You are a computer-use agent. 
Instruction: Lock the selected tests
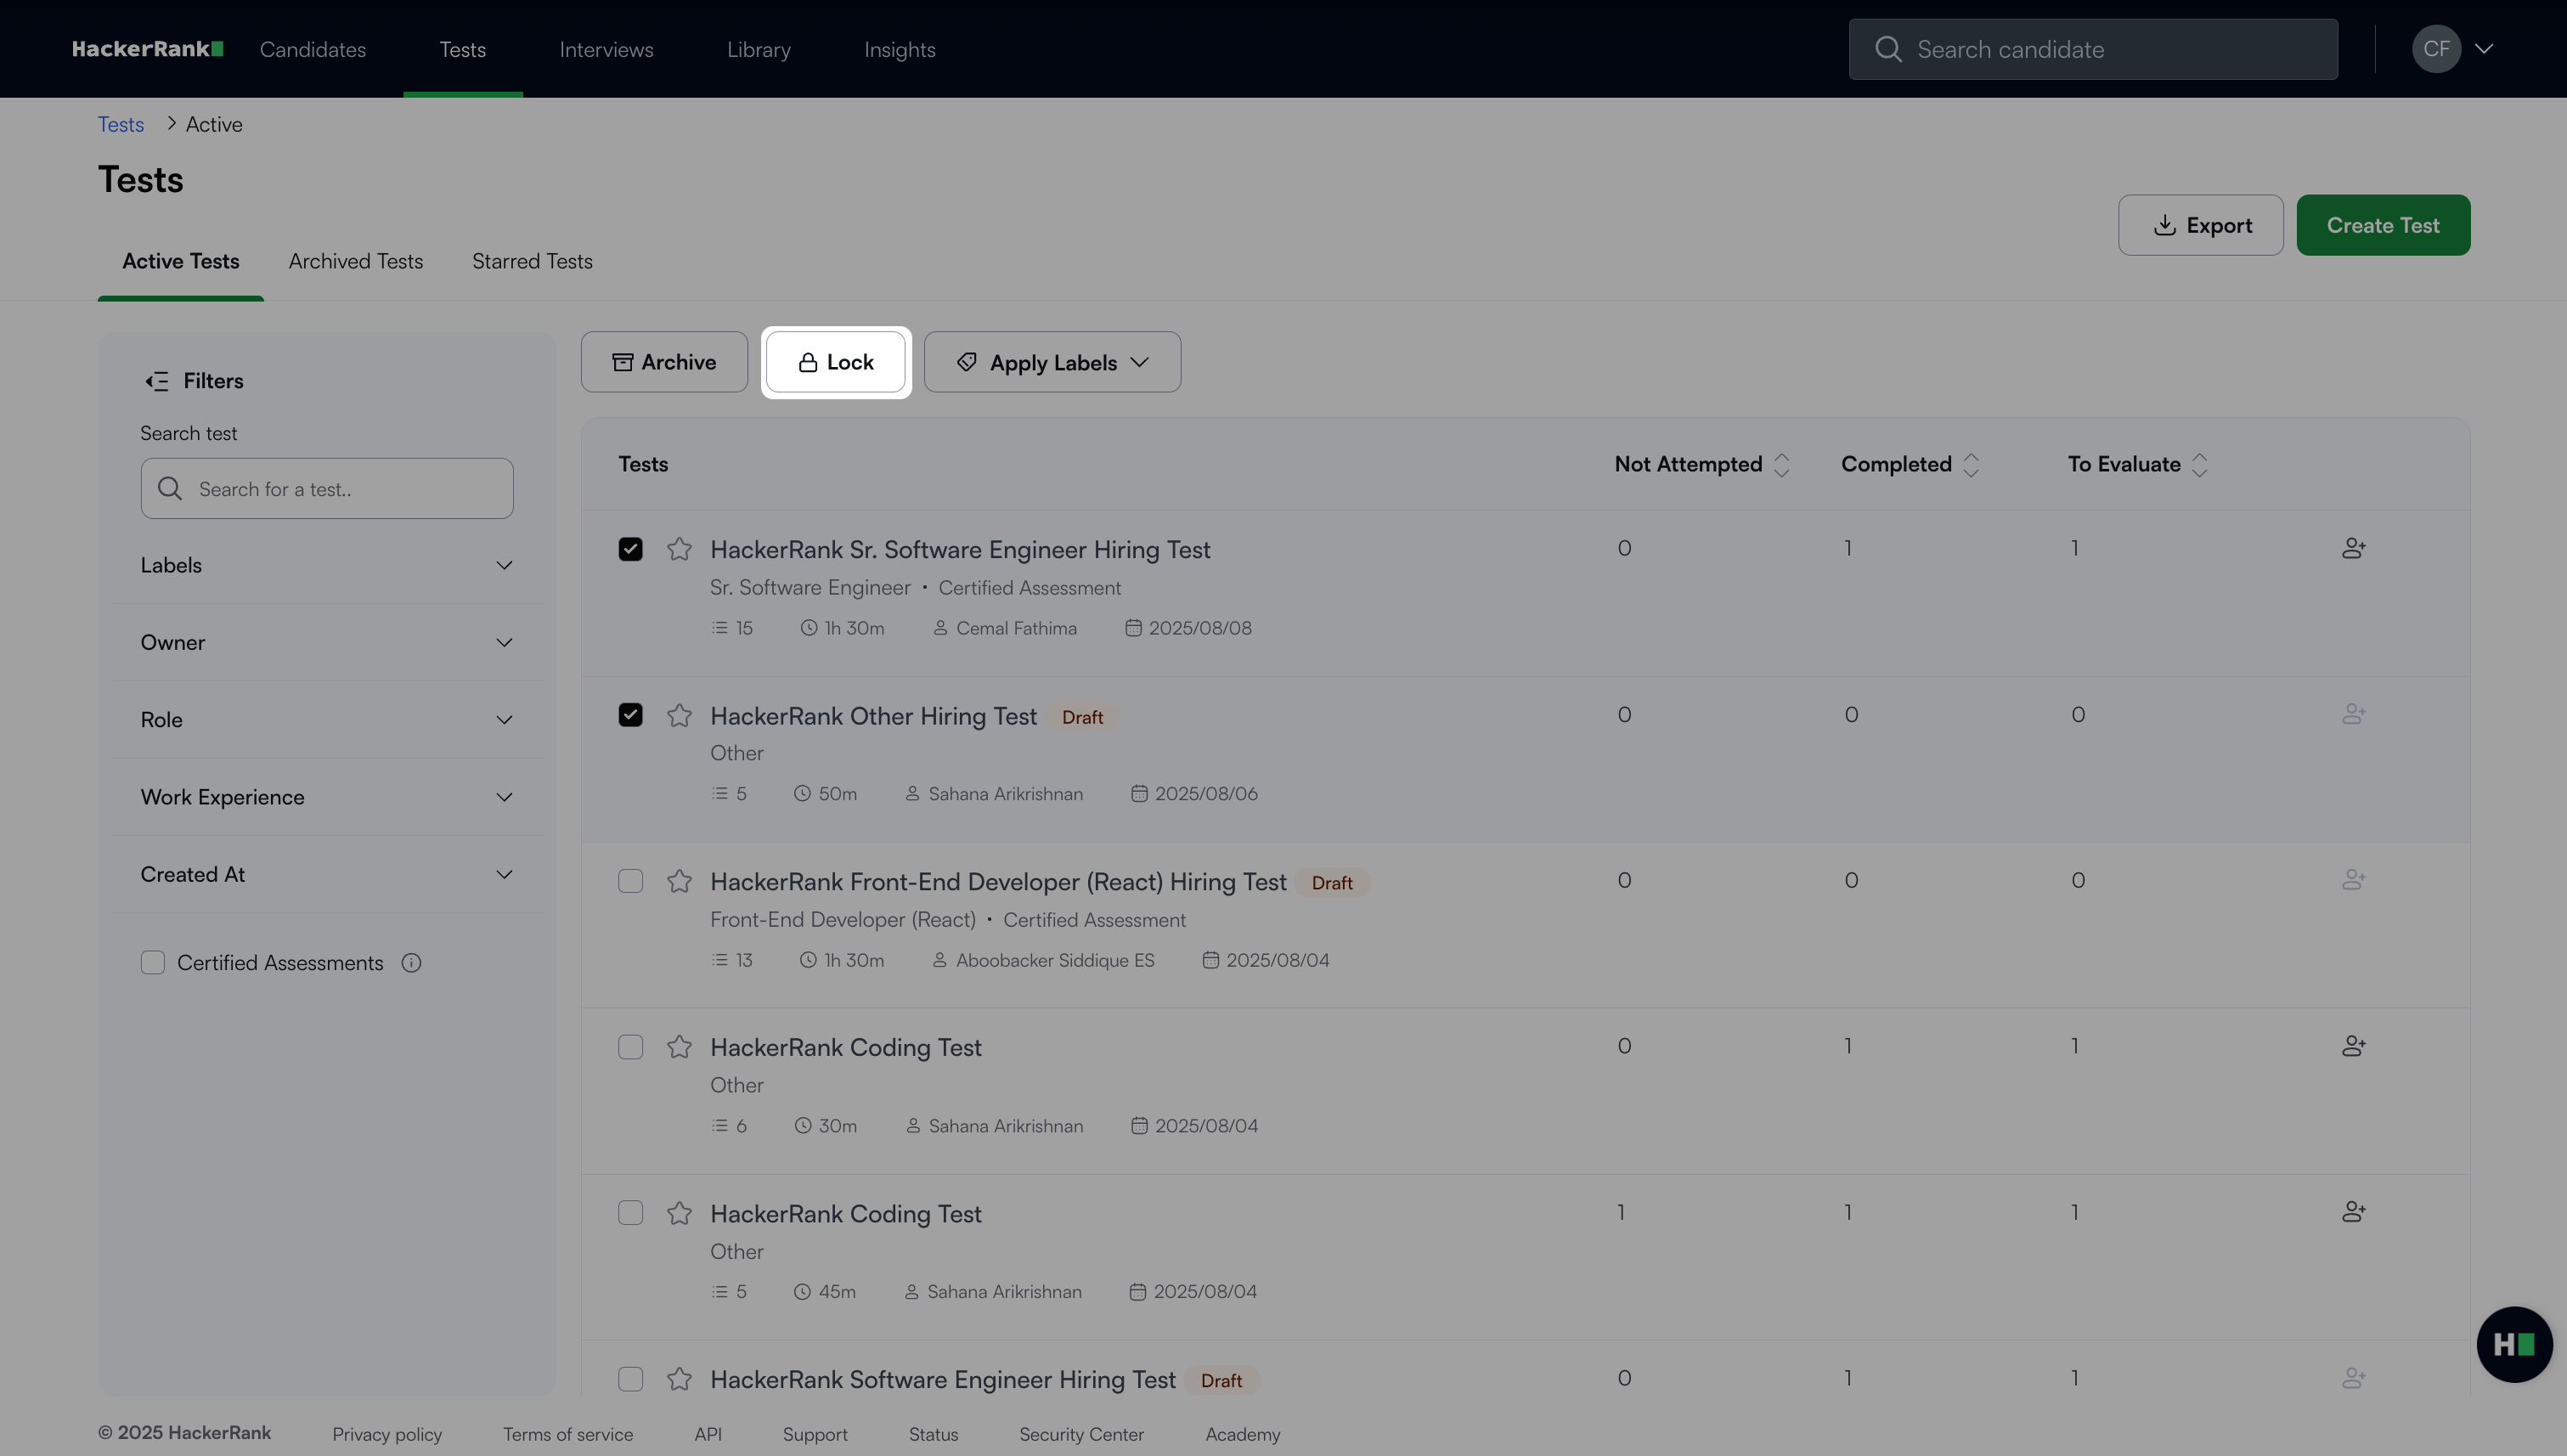(x=836, y=362)
